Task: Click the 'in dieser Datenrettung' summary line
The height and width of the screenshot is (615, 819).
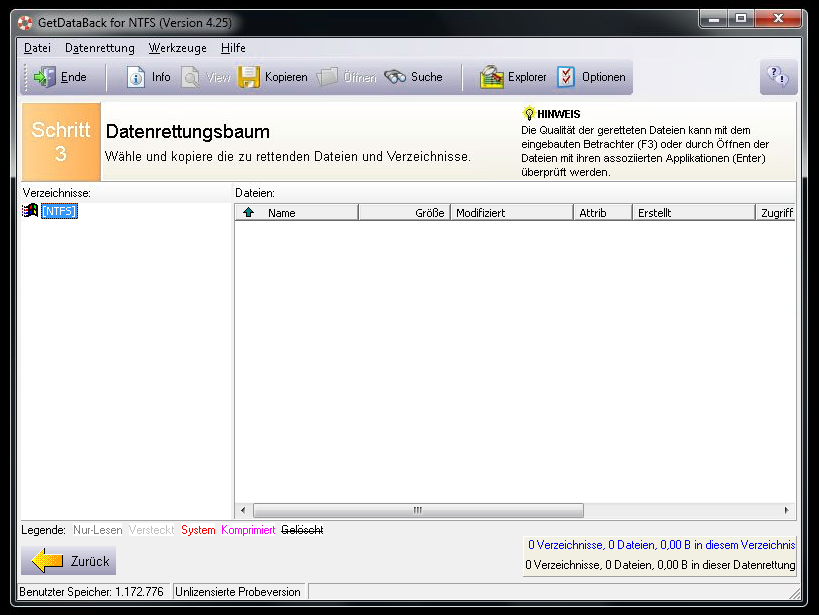Action: tap(660, 565)
